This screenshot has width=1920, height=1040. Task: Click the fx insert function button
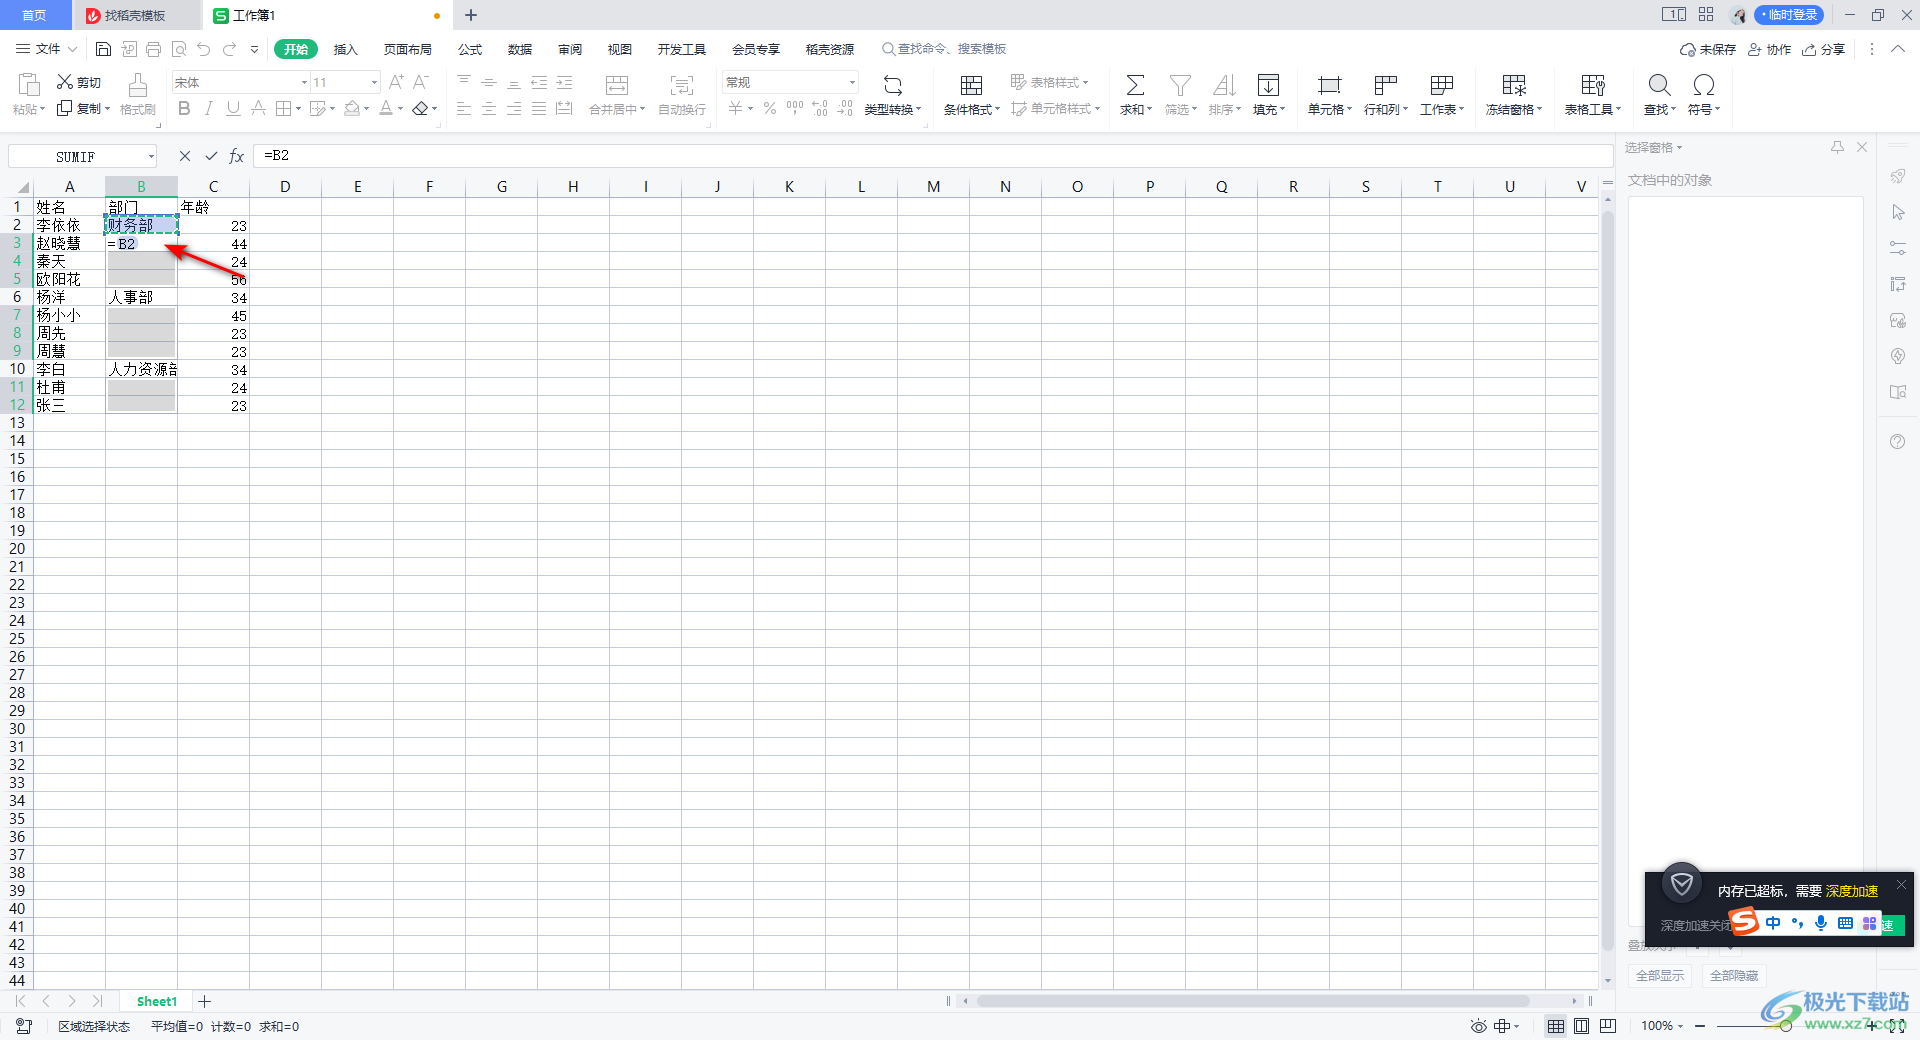pyautogui.click(x=237, y=156)
